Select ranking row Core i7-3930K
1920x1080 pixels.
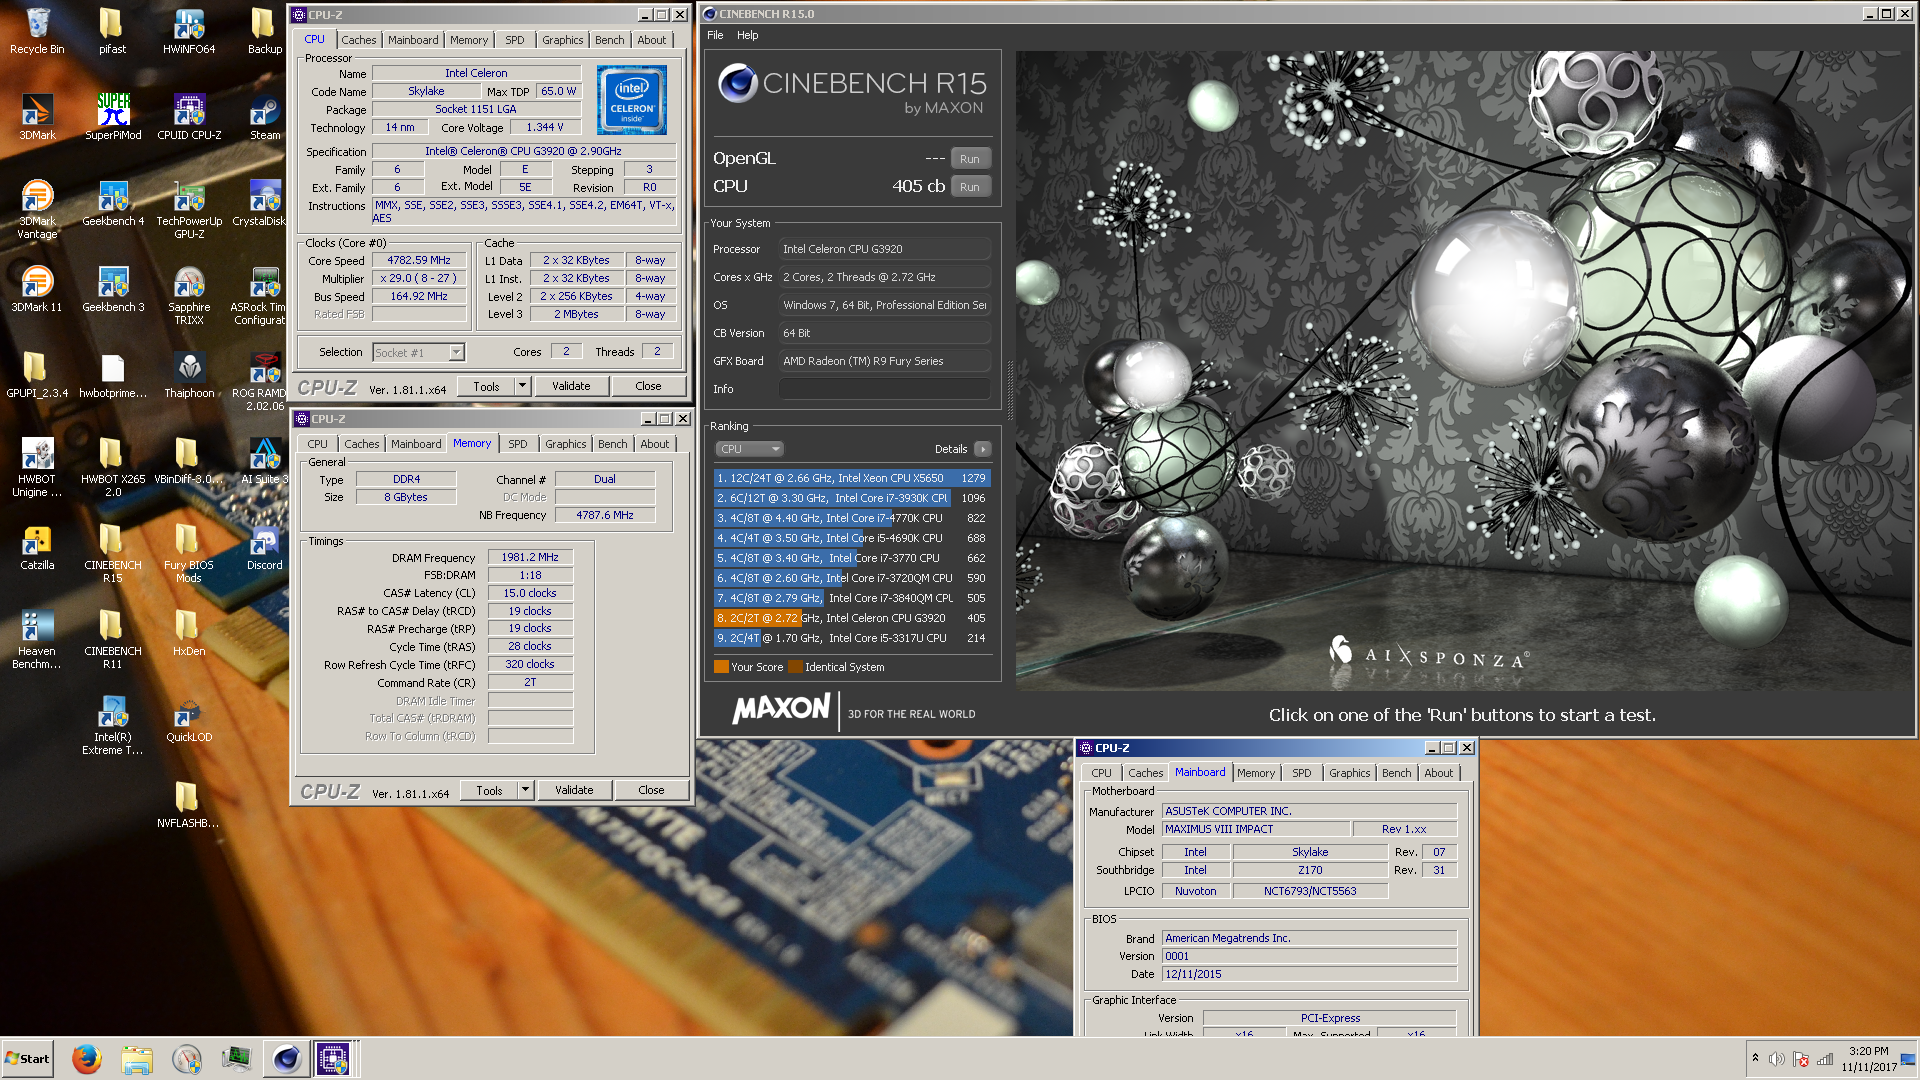coord(852,498)
